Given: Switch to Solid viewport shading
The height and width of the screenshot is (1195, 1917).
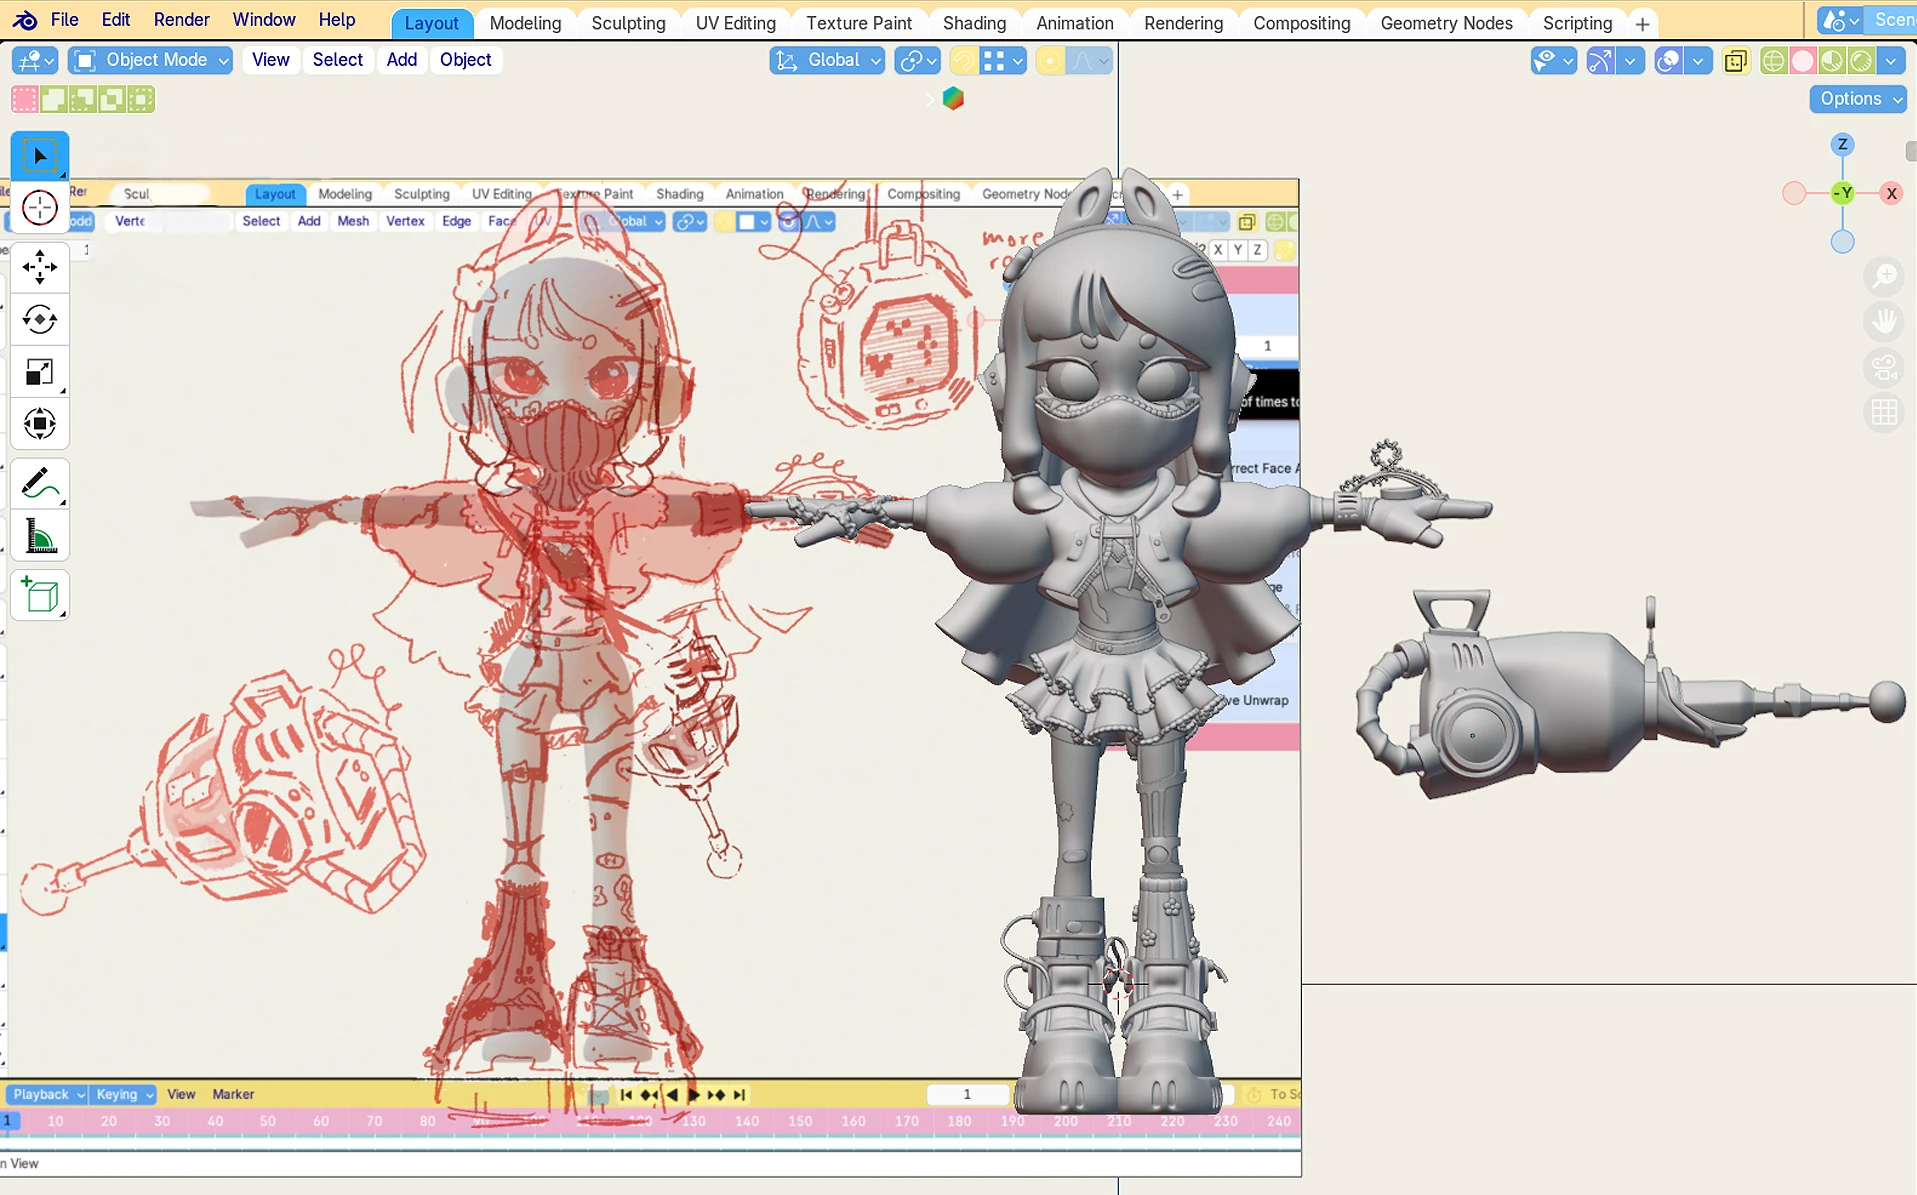Looking at the screenshot, I should click(x=1802, y=61).
